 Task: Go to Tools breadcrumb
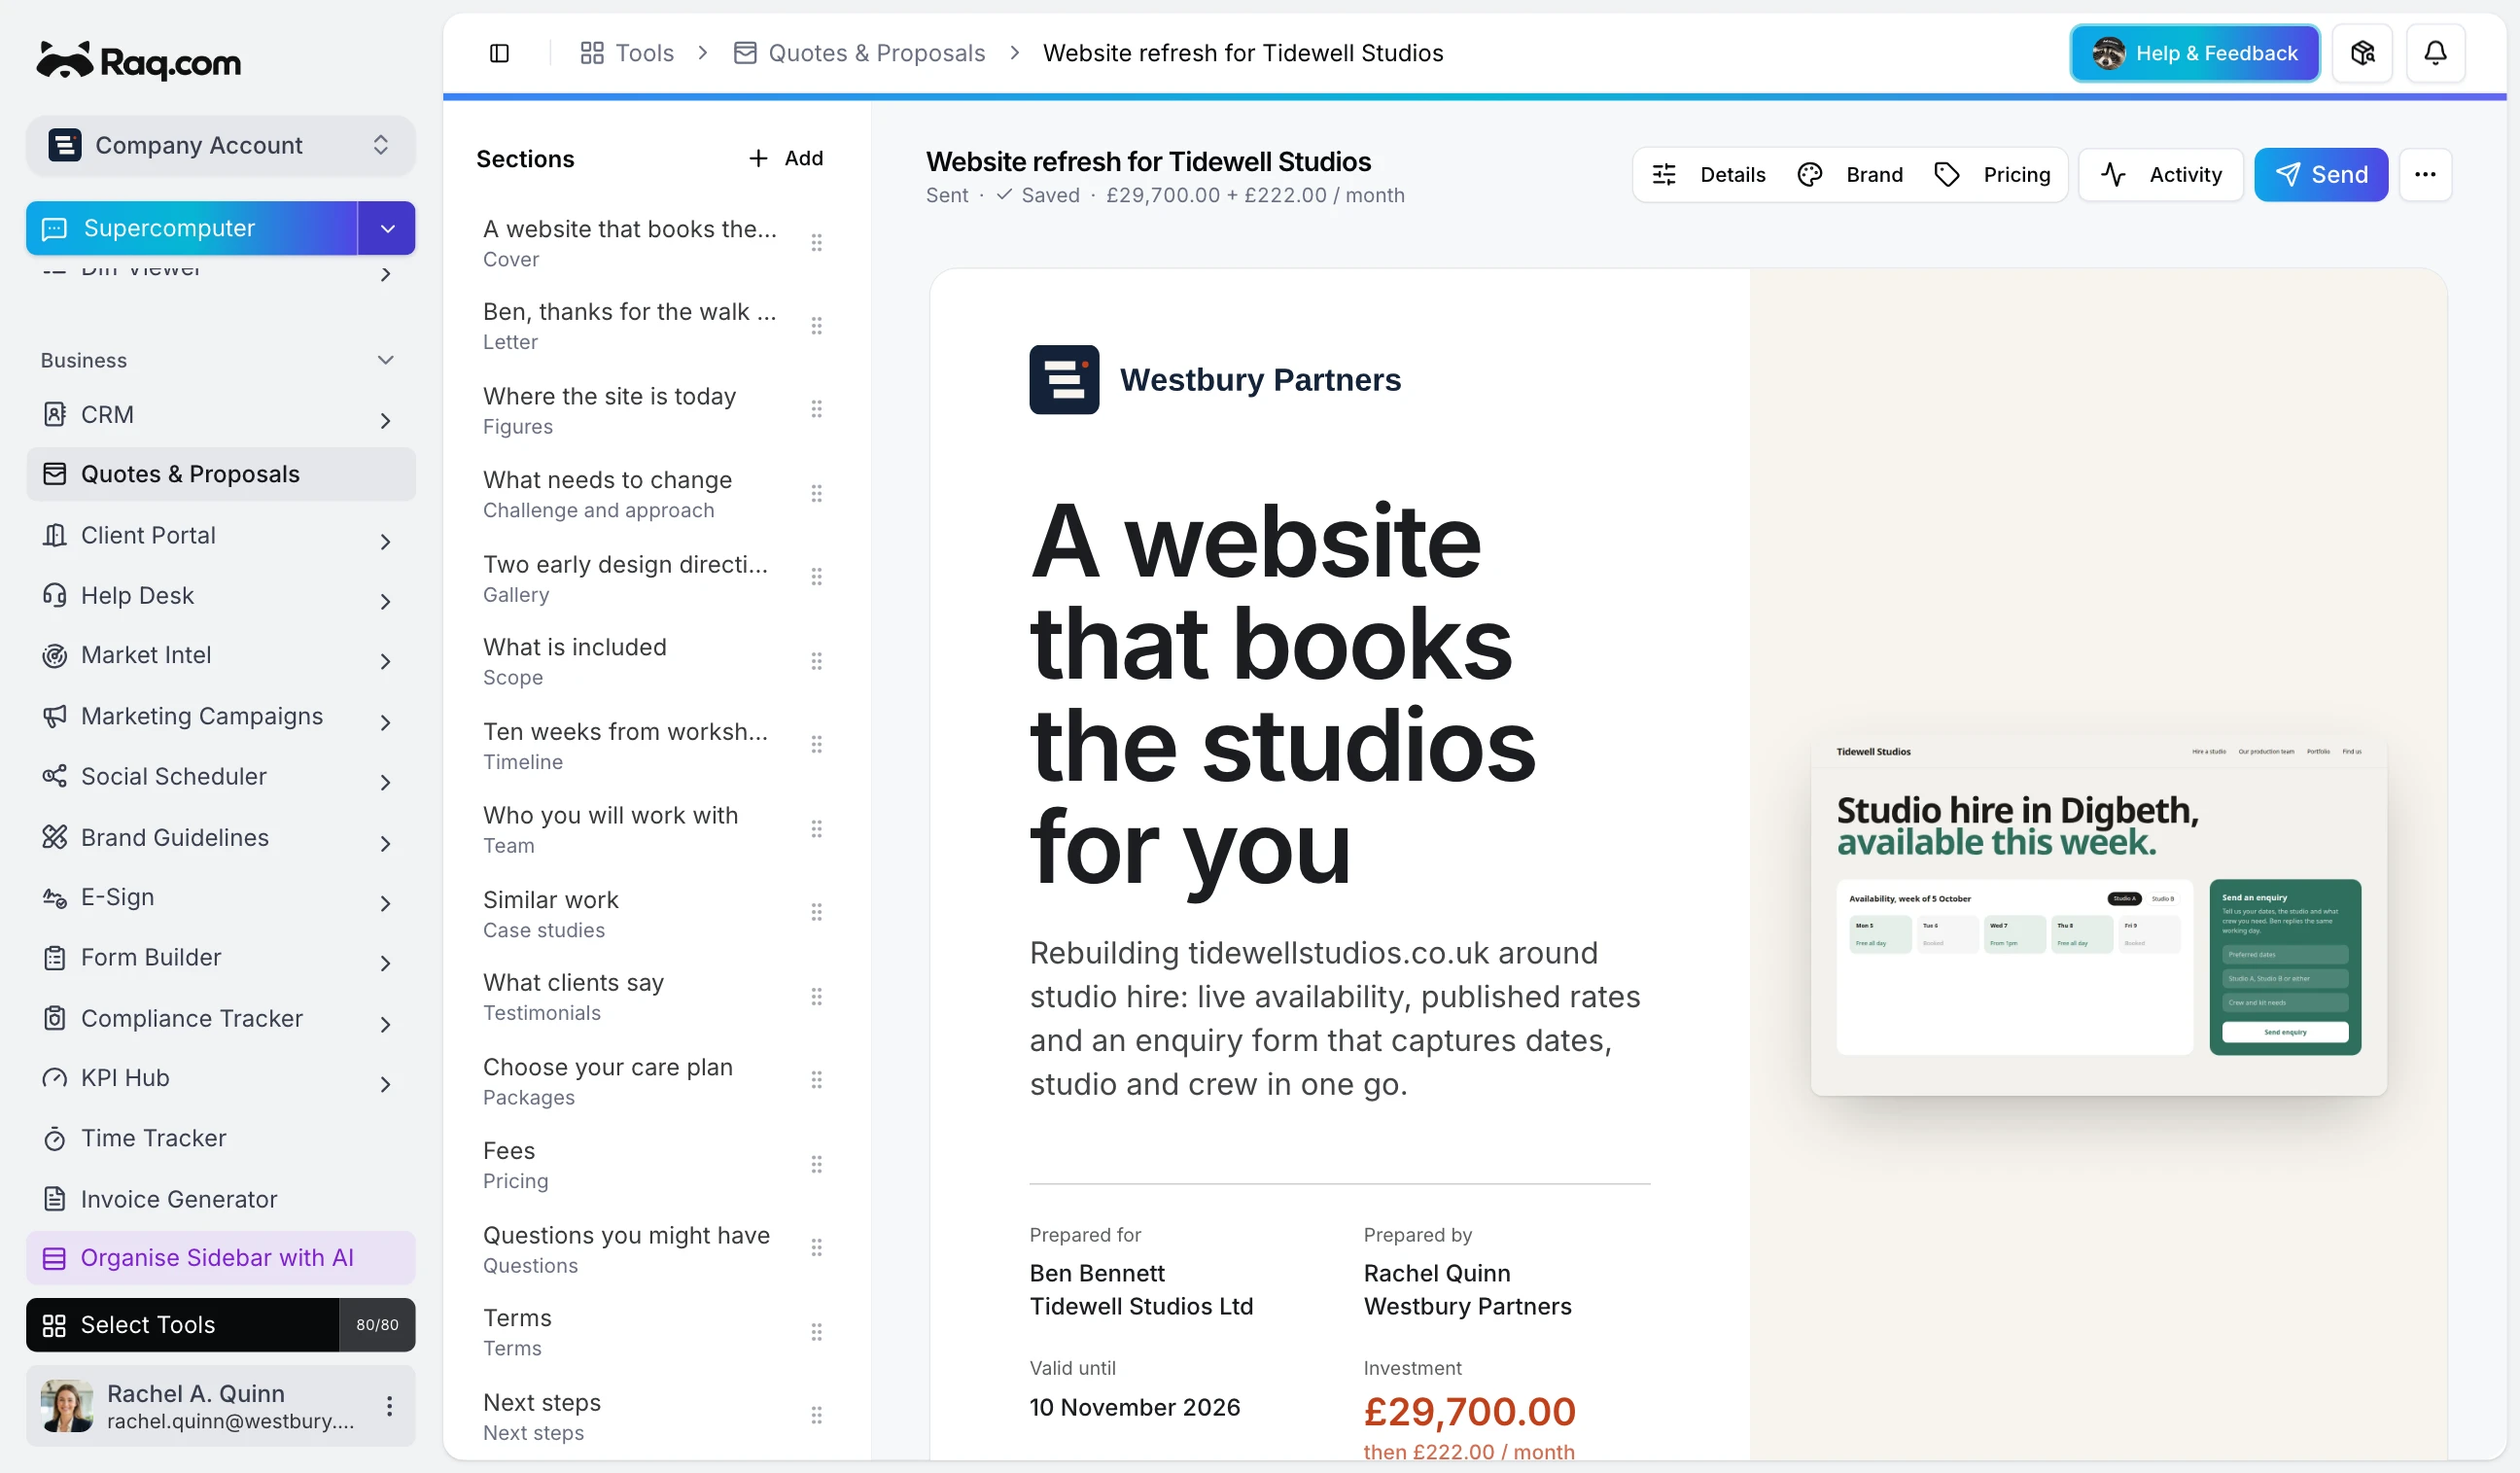(627, 53)
